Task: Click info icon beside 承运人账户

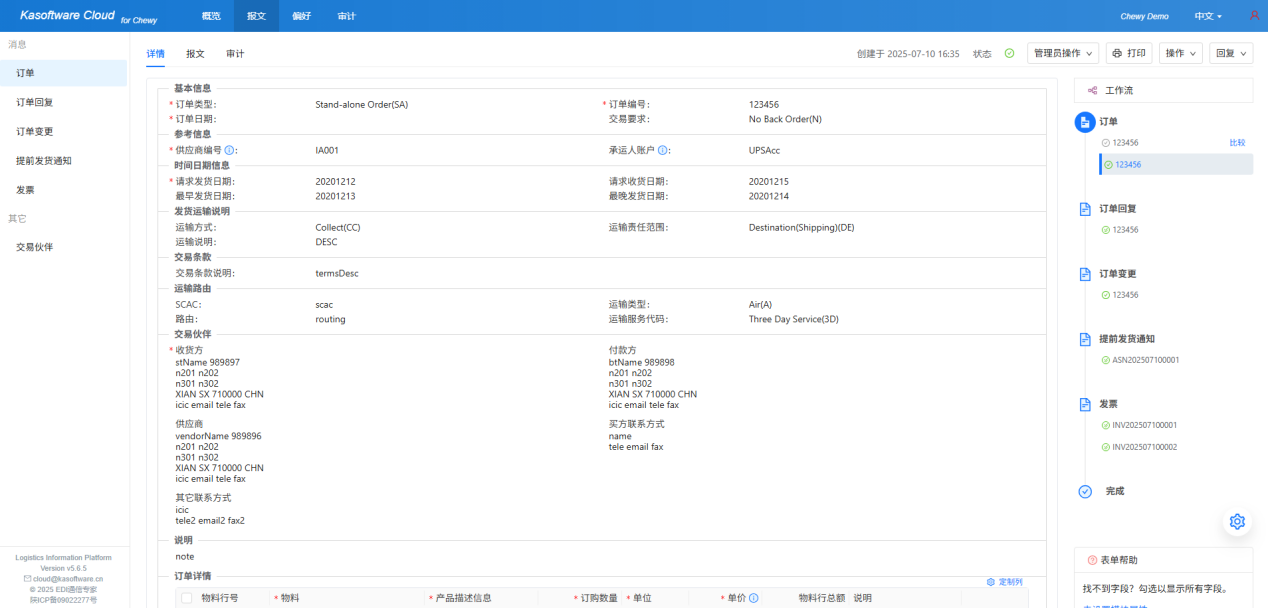Action: coord(663,150)
